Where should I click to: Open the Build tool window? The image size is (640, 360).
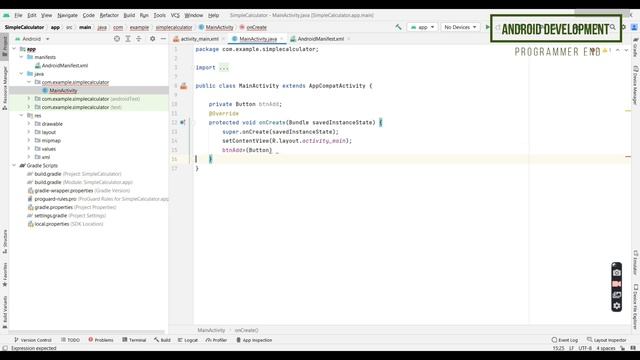[162, 340]
